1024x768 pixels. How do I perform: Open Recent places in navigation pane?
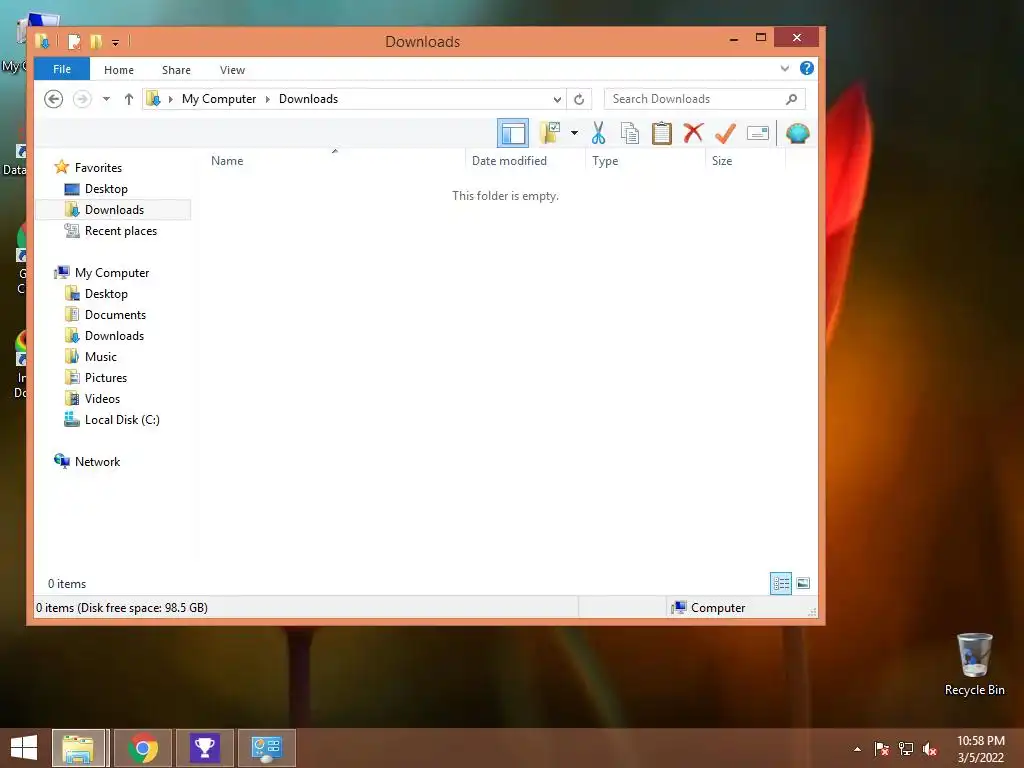(x=120, y=231)
